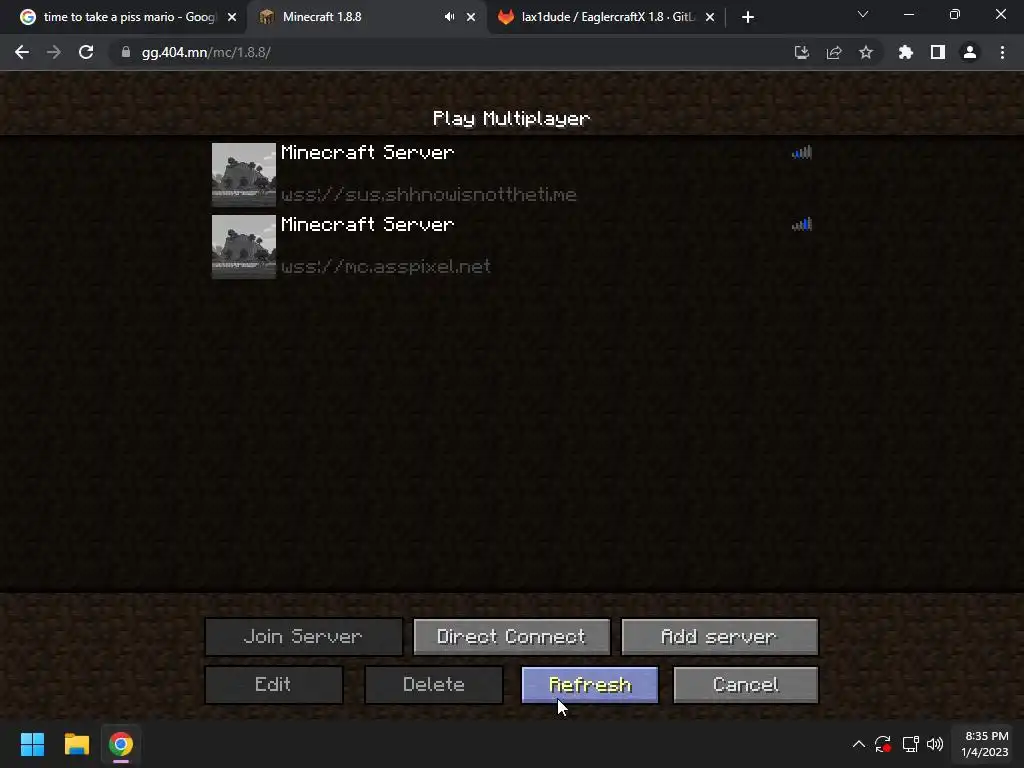Image resolution: width=1024 pixels, height=768 pixels.
Task: Click the wss://sus.shhnowisnotthetime address text
Action: click(428, 195)
